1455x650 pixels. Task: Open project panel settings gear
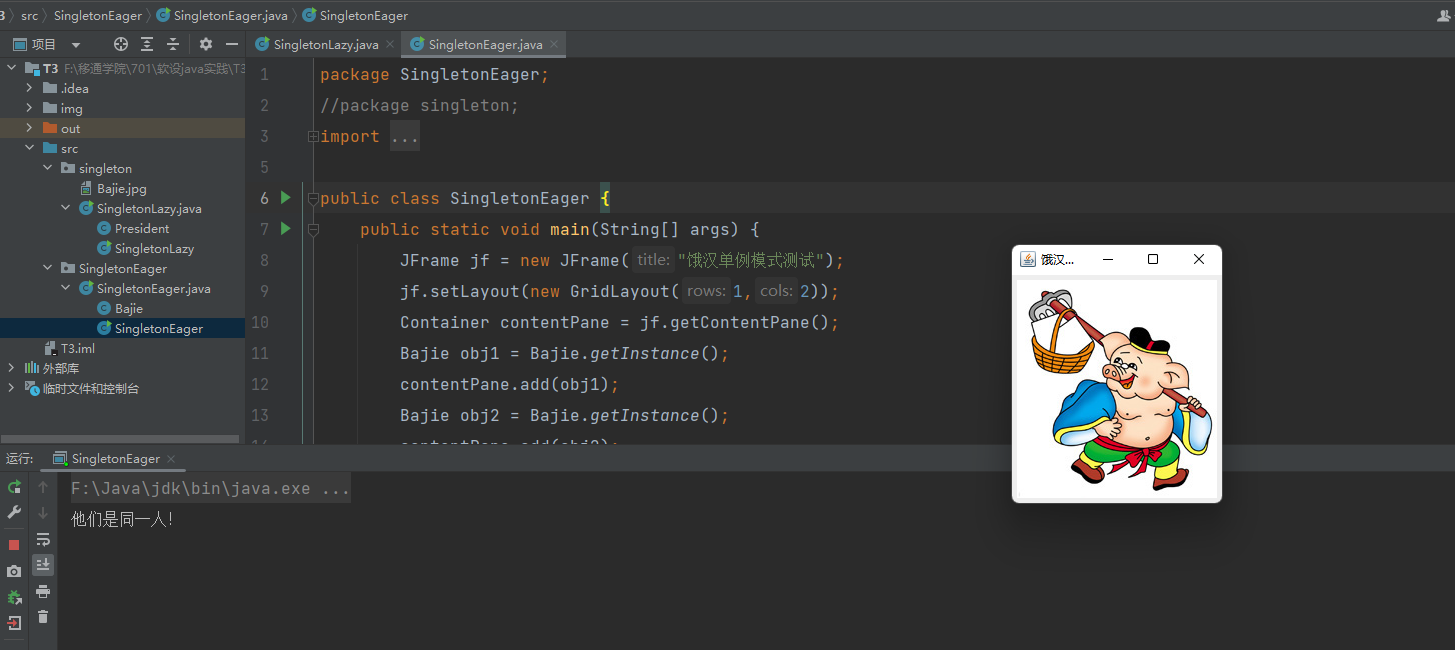tap(206, 44)
